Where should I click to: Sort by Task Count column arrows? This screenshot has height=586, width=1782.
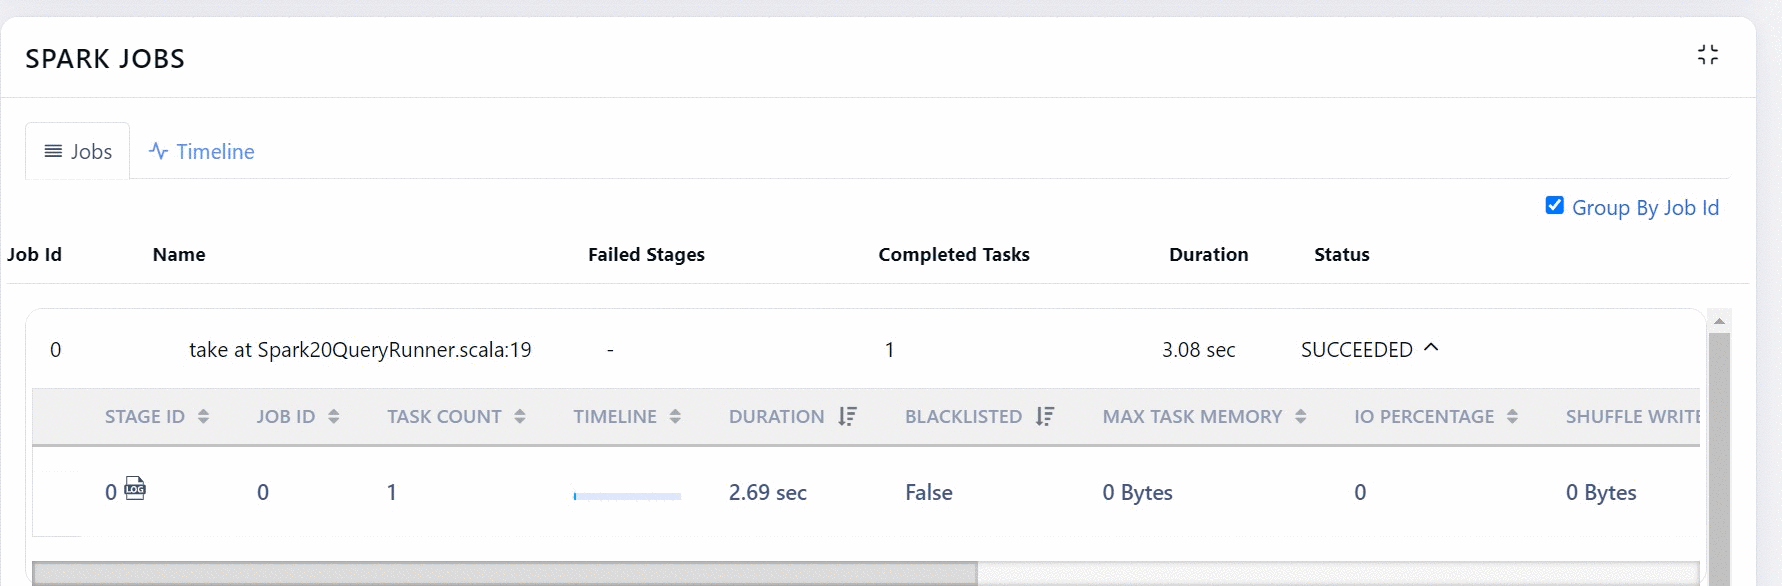point(520,417)
